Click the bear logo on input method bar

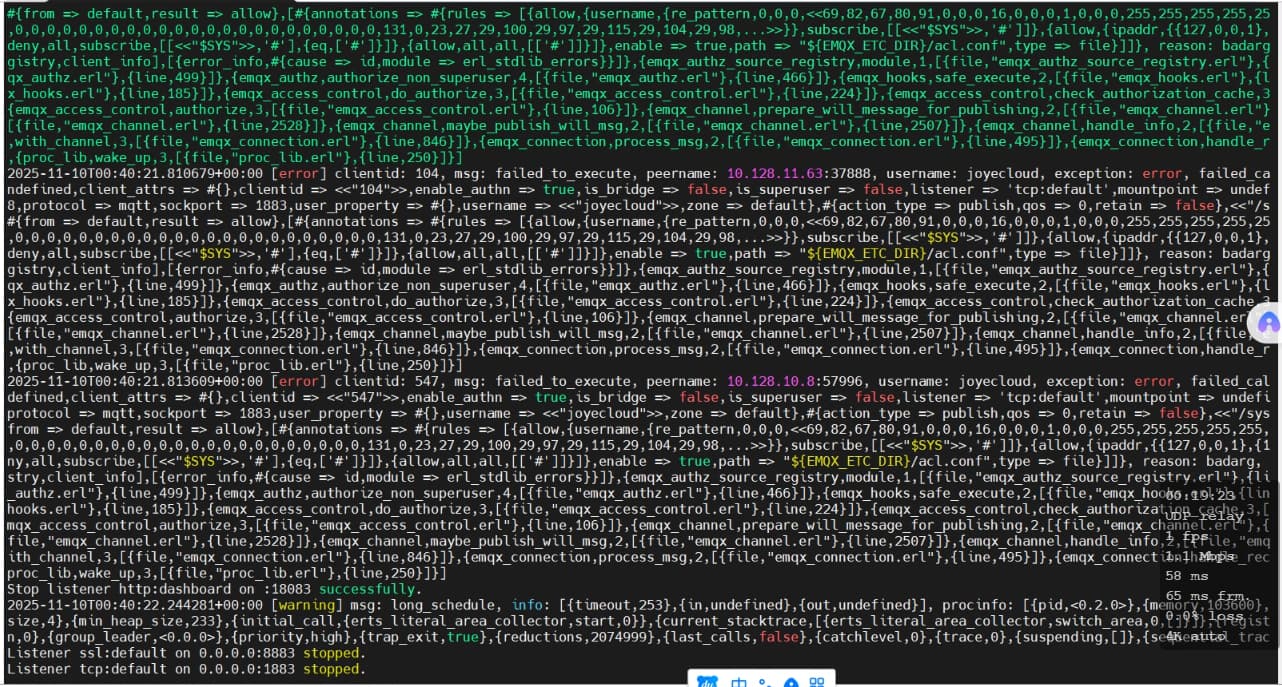(708, 682)
